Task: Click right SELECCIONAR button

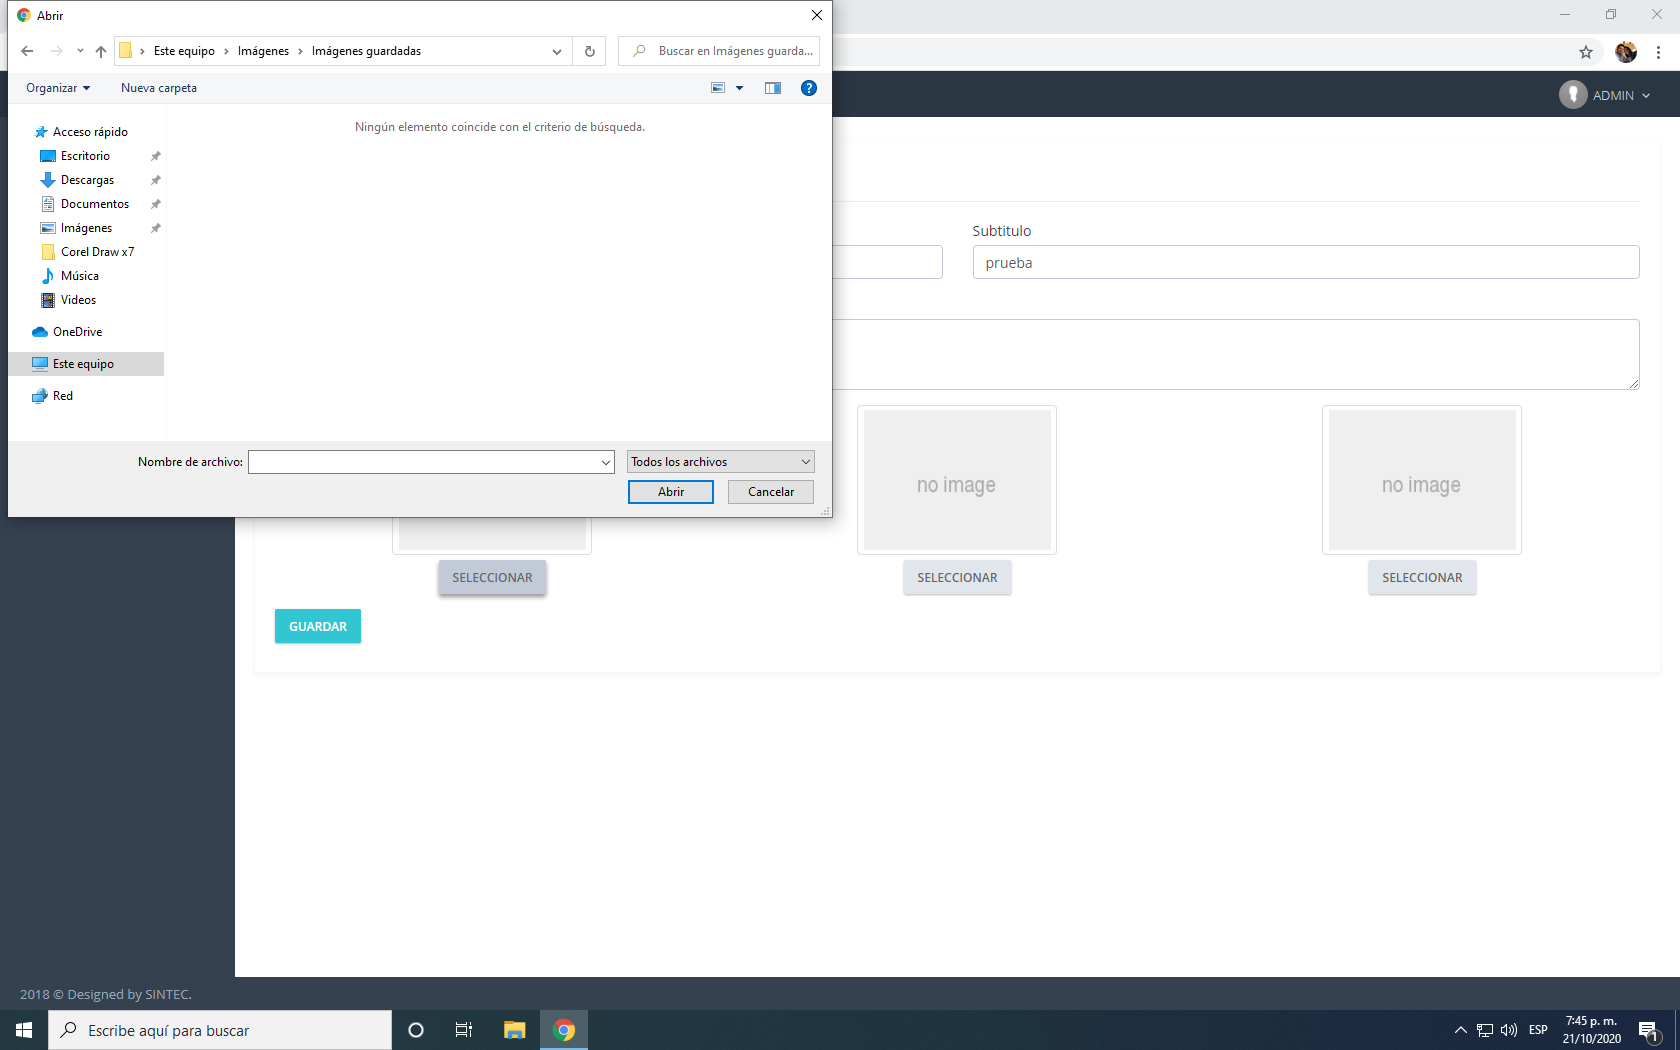Action: [x=1422, y=578]
